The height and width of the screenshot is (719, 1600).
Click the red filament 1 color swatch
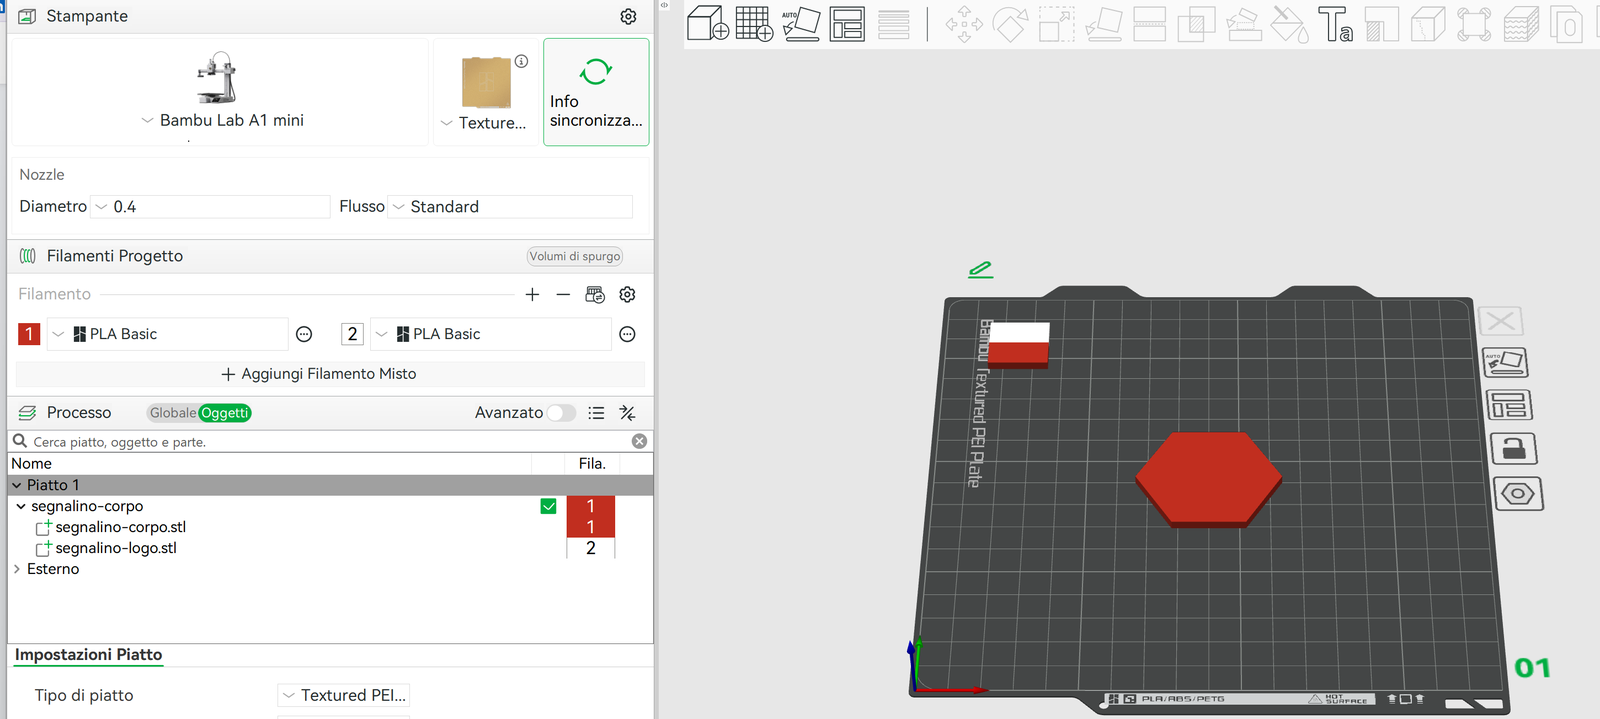29,334
